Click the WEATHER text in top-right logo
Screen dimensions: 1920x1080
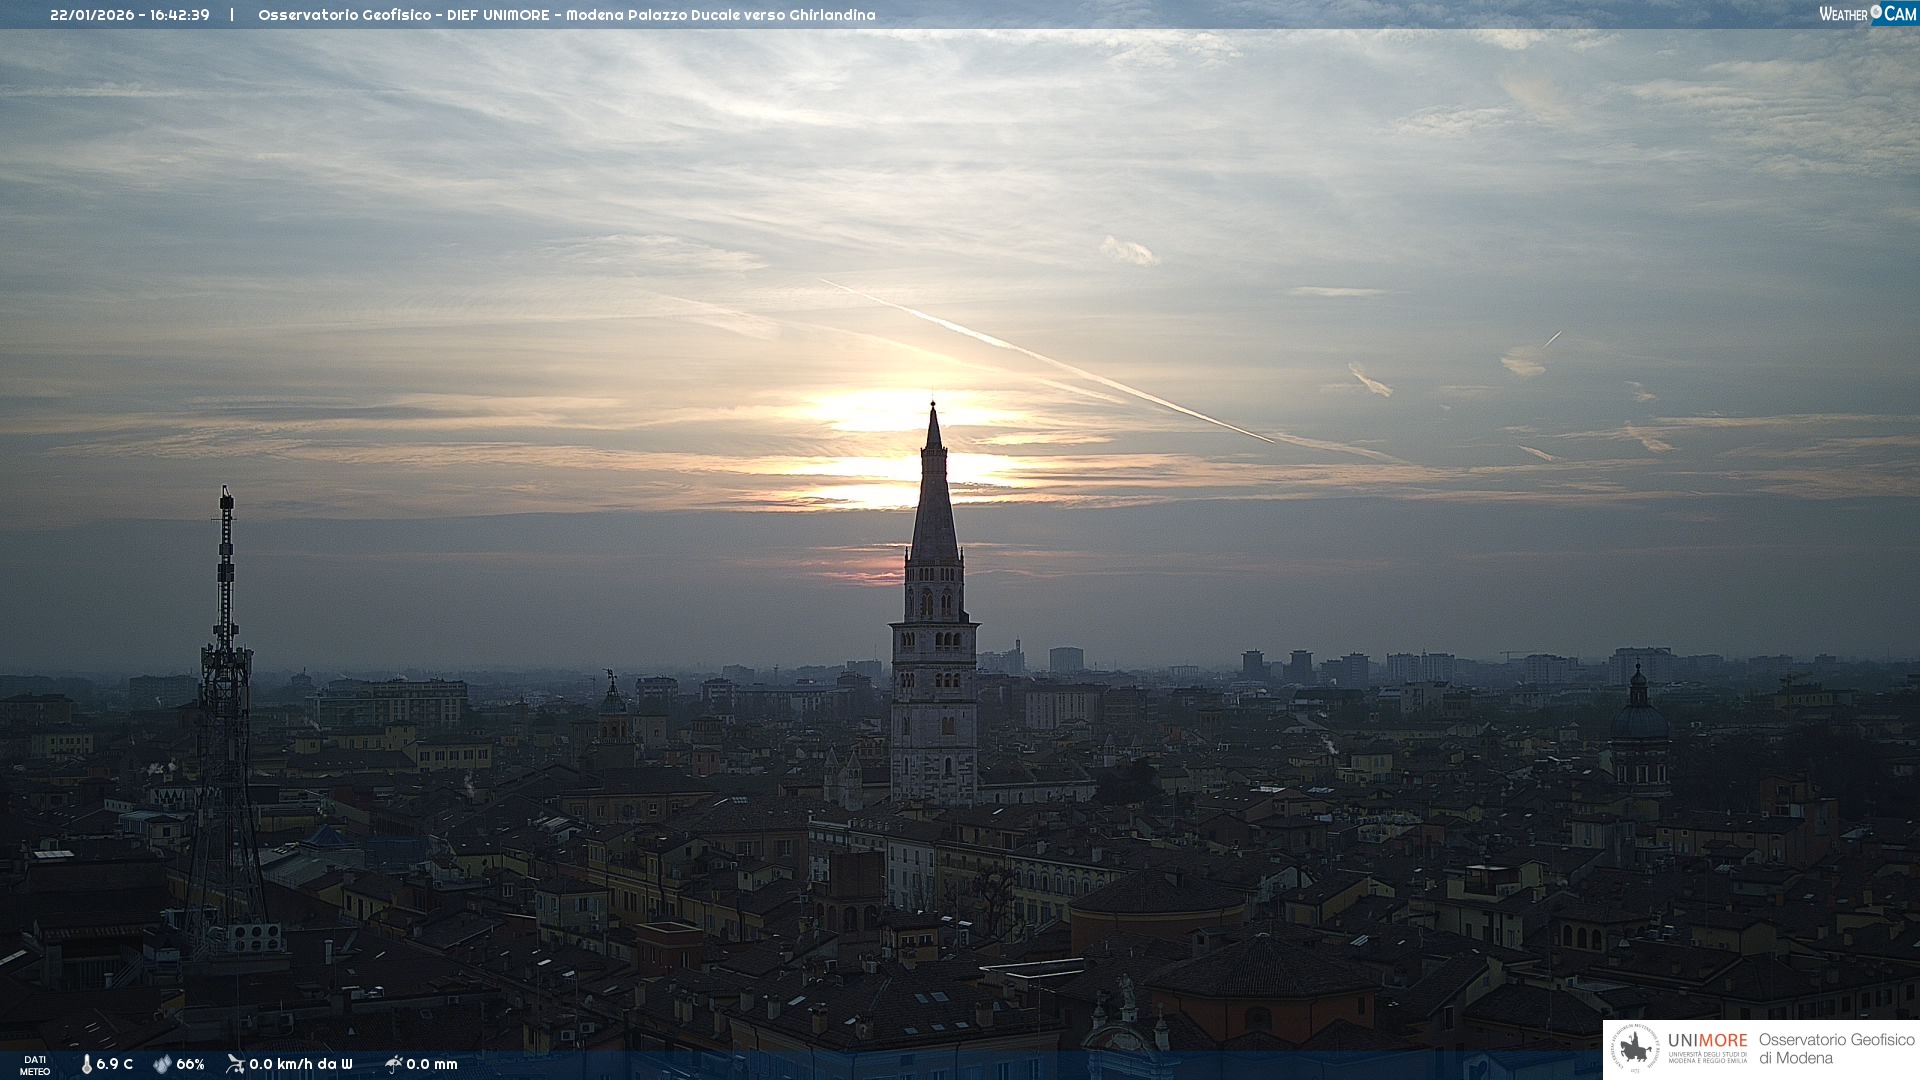pyautogui.click(x=1843, y=14)
